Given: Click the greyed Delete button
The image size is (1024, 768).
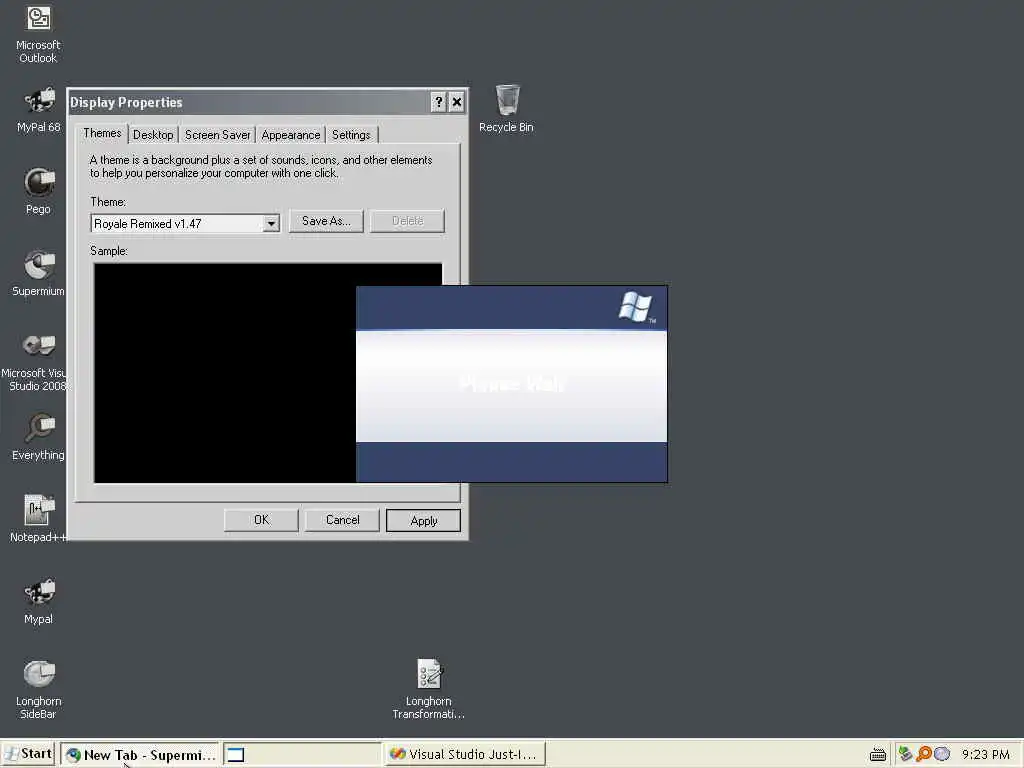Looking at the screenshot, I should [408, 221].
